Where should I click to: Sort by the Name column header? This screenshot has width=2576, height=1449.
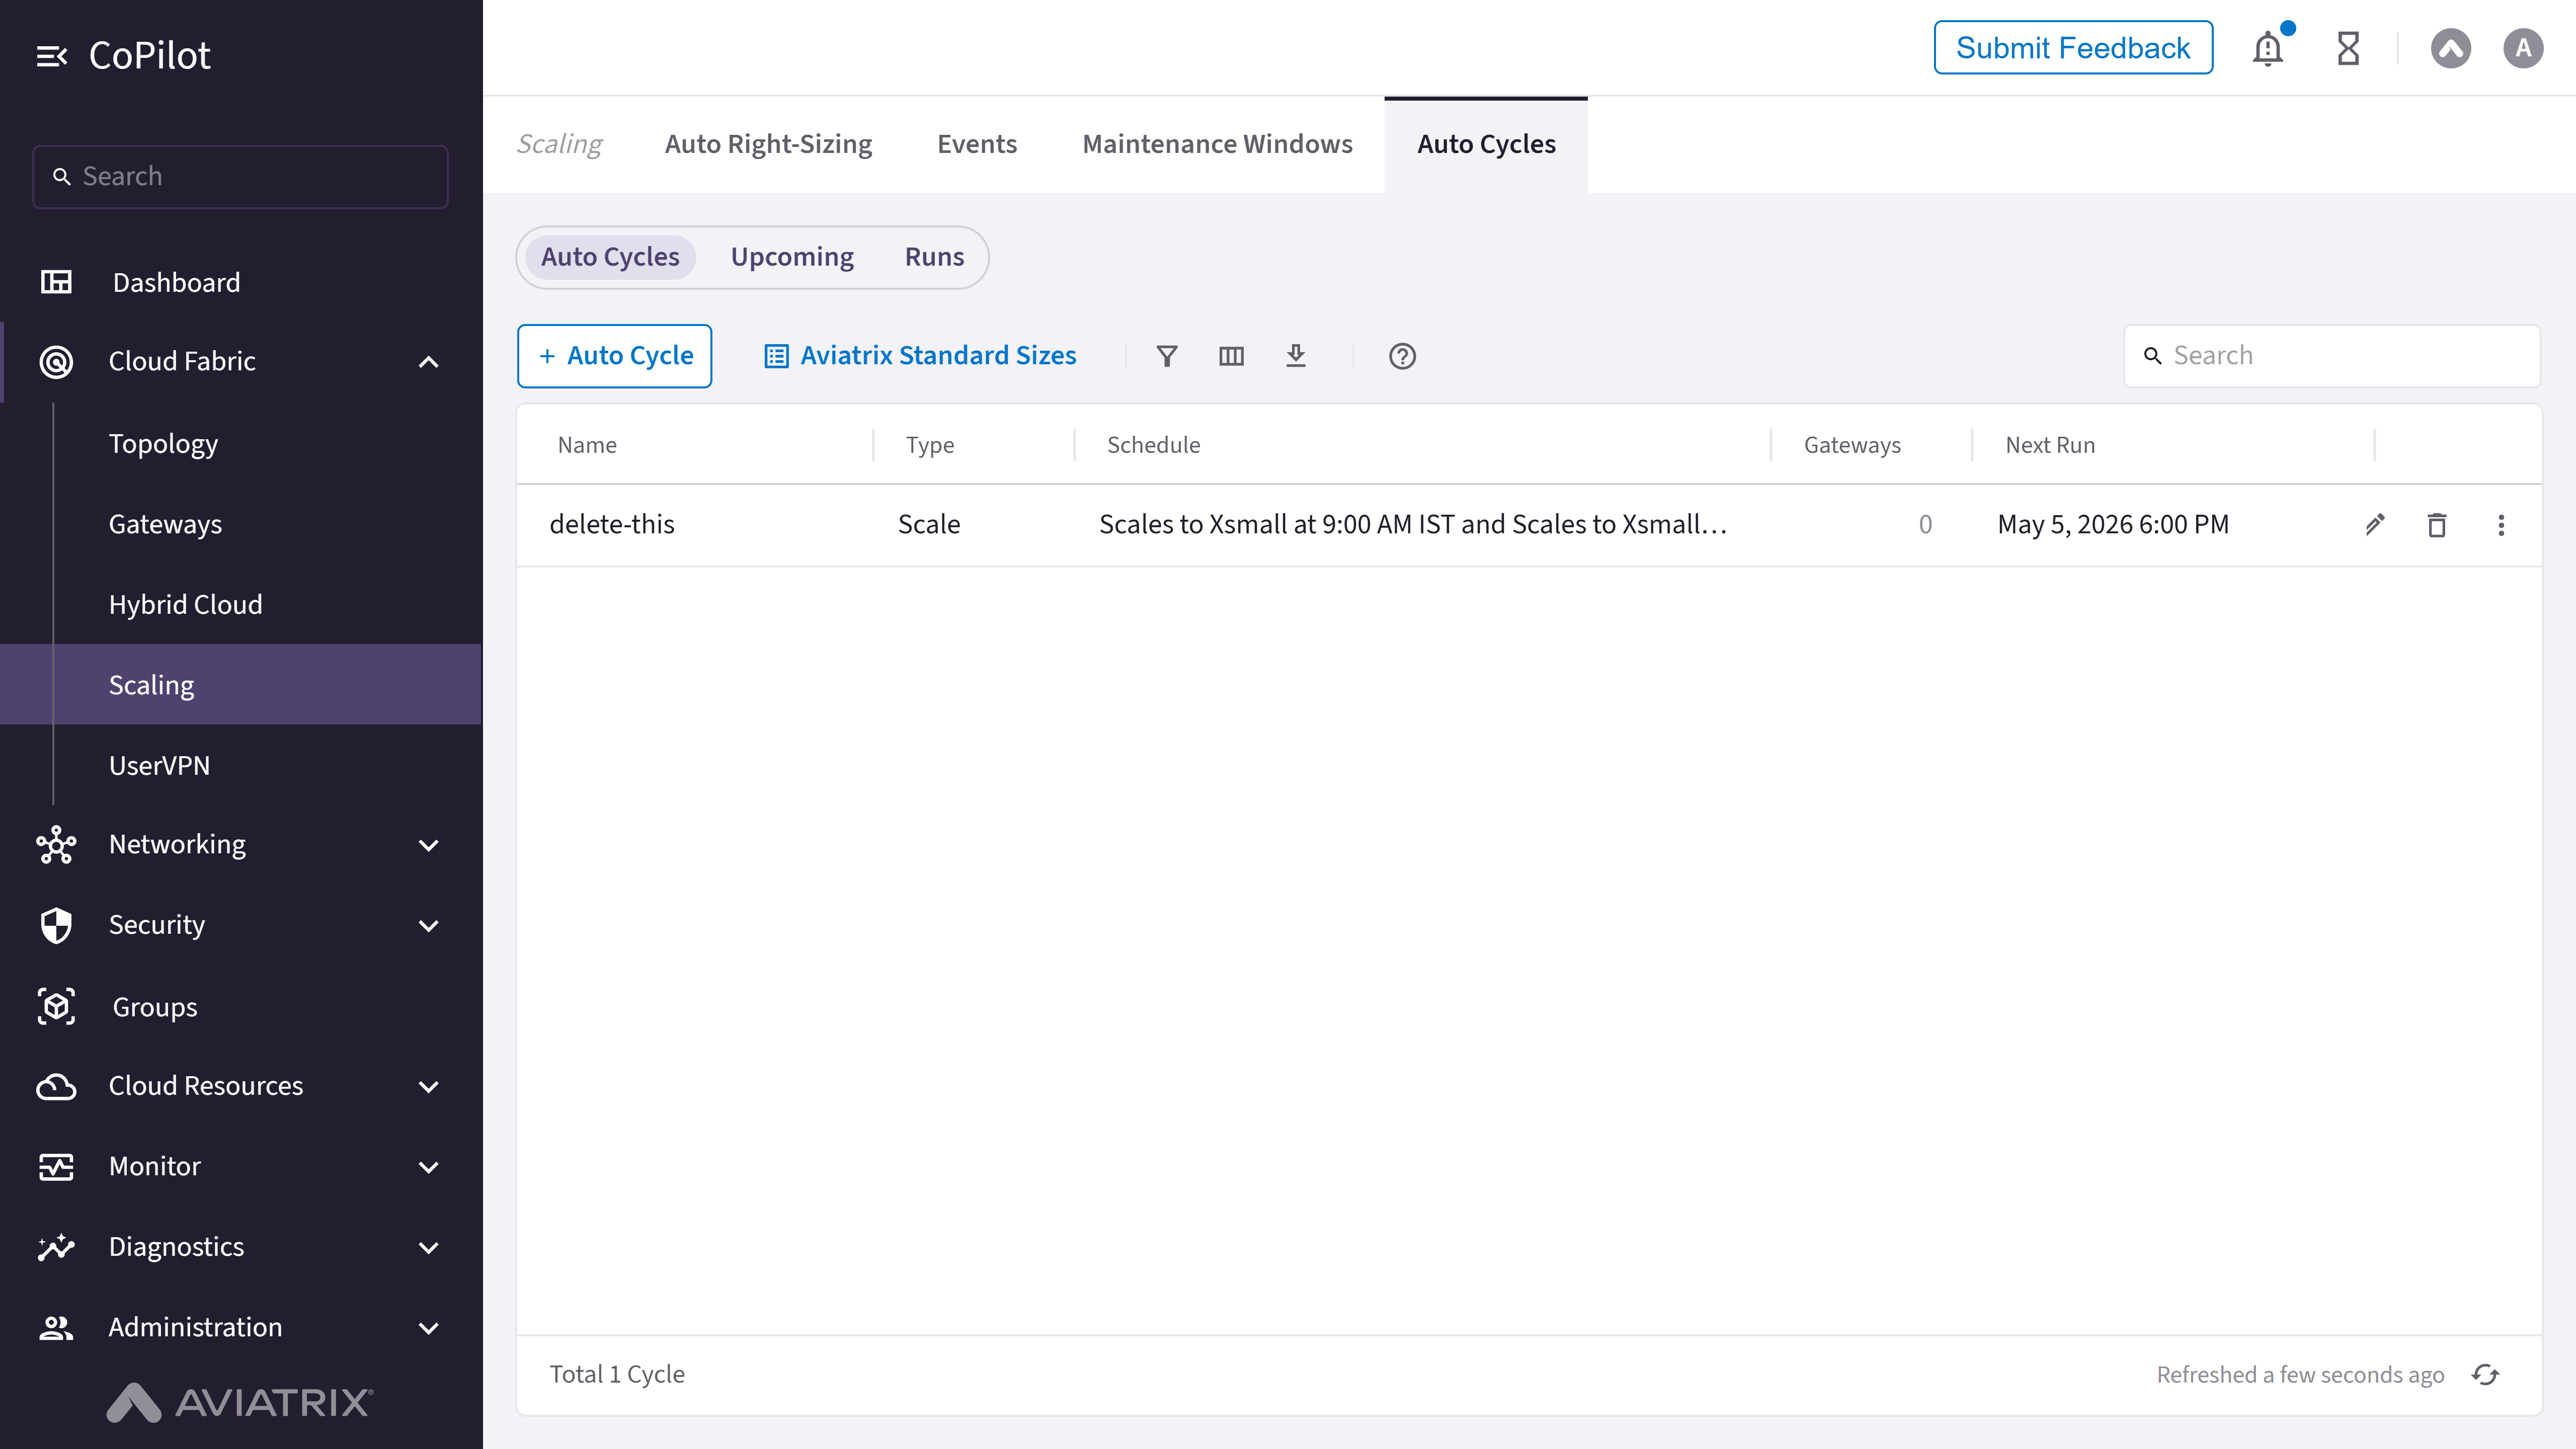point(587,445)
